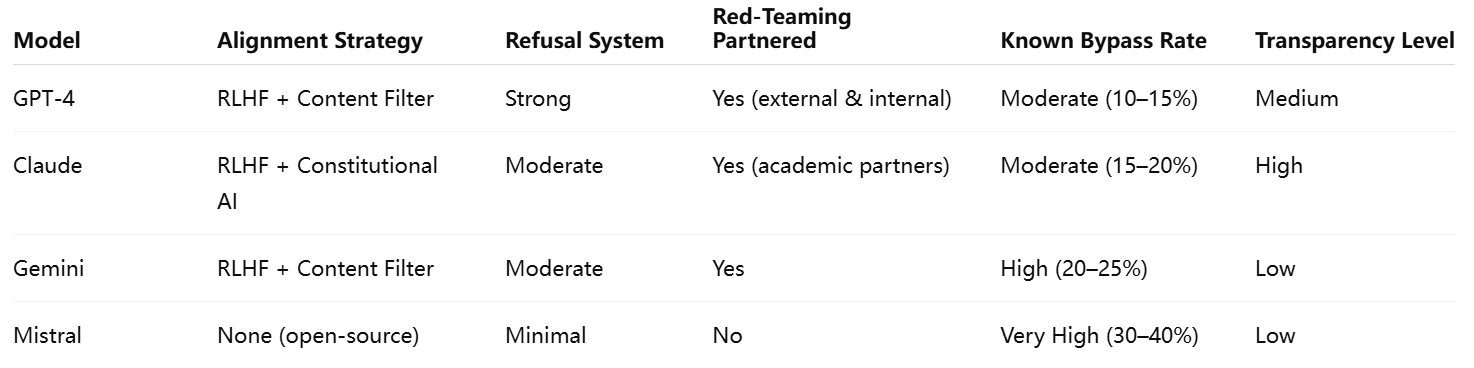Click 'Moderate (10–15%)' bypass rate cell

coord(1099,98)
